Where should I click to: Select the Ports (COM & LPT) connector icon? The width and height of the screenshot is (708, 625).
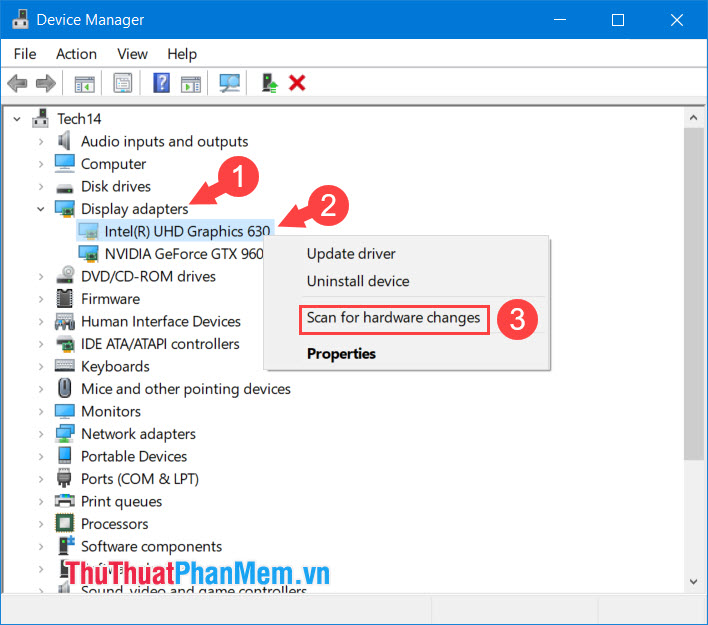(64, 478)
